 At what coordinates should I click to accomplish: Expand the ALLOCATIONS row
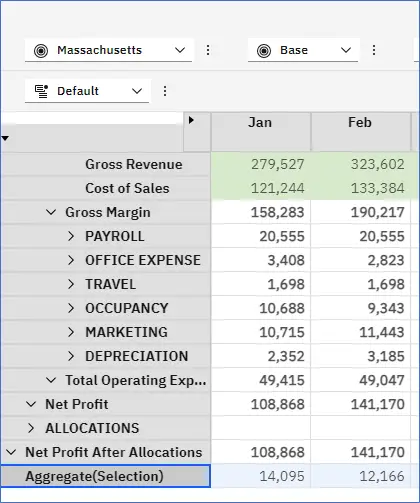point(31,428)
